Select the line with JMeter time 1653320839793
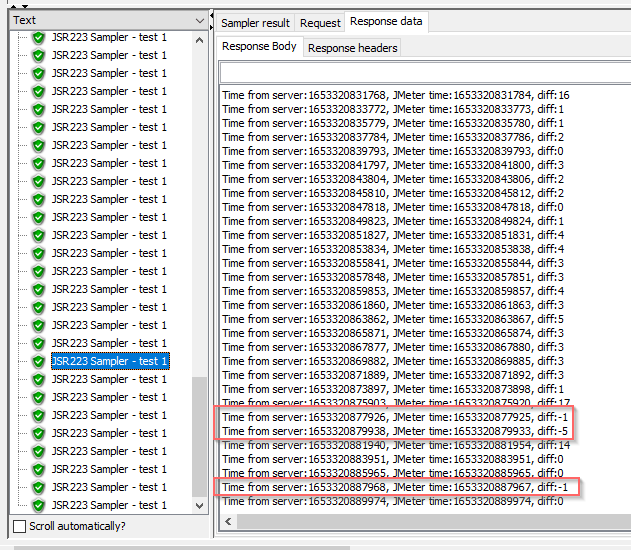631x550 pixels. click(393, 151)
